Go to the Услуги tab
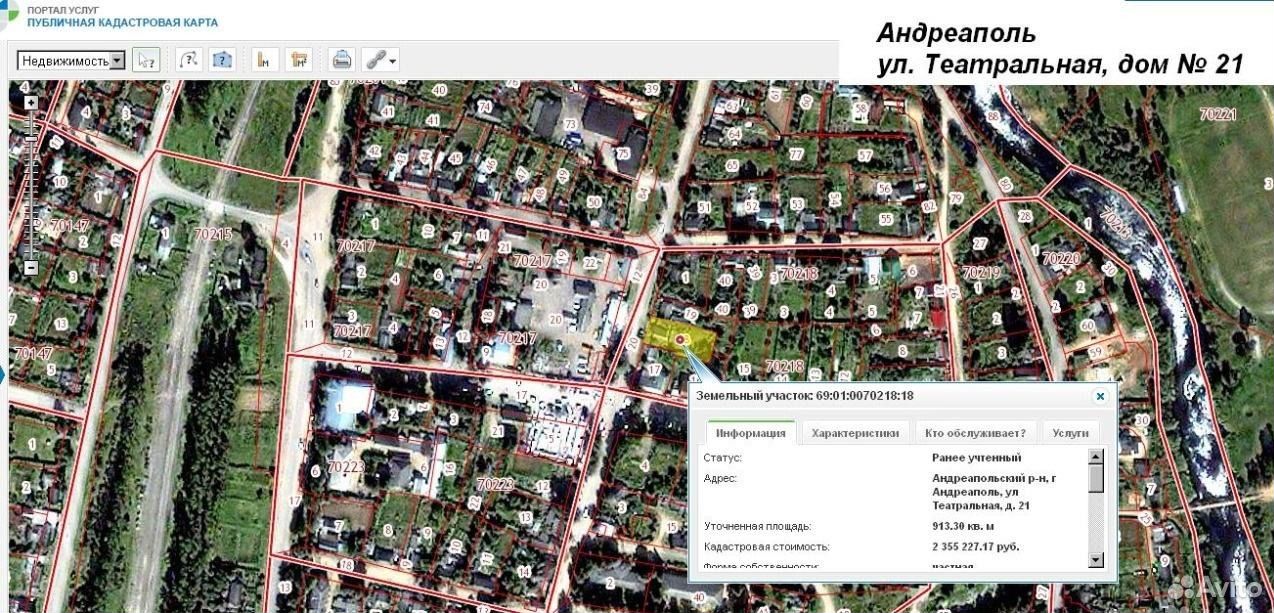This screenshot has height=613, width=1274. tap(1070, 433)
